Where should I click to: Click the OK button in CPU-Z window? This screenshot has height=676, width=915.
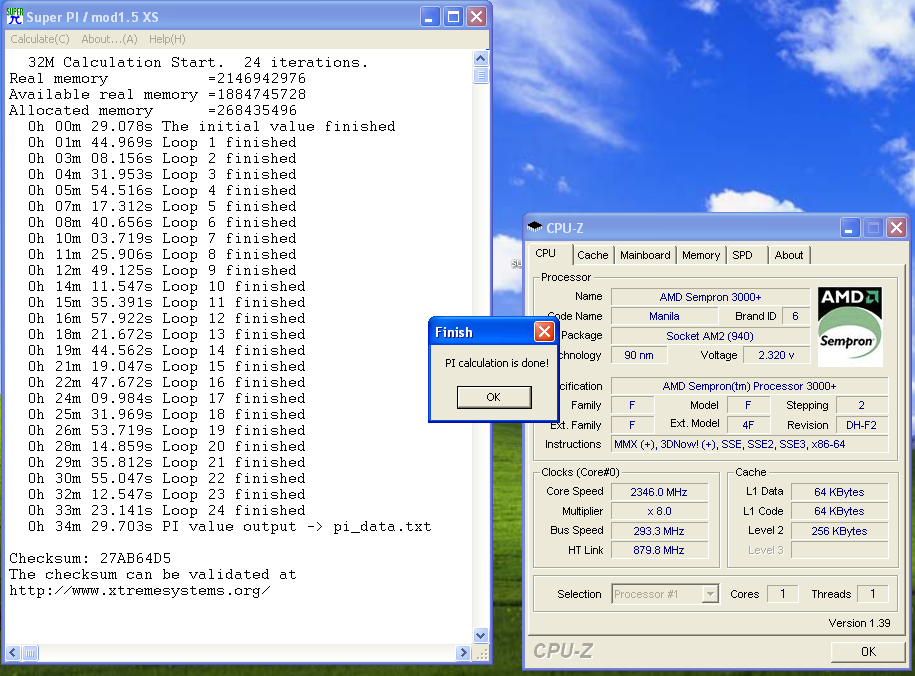pos(868,651)
